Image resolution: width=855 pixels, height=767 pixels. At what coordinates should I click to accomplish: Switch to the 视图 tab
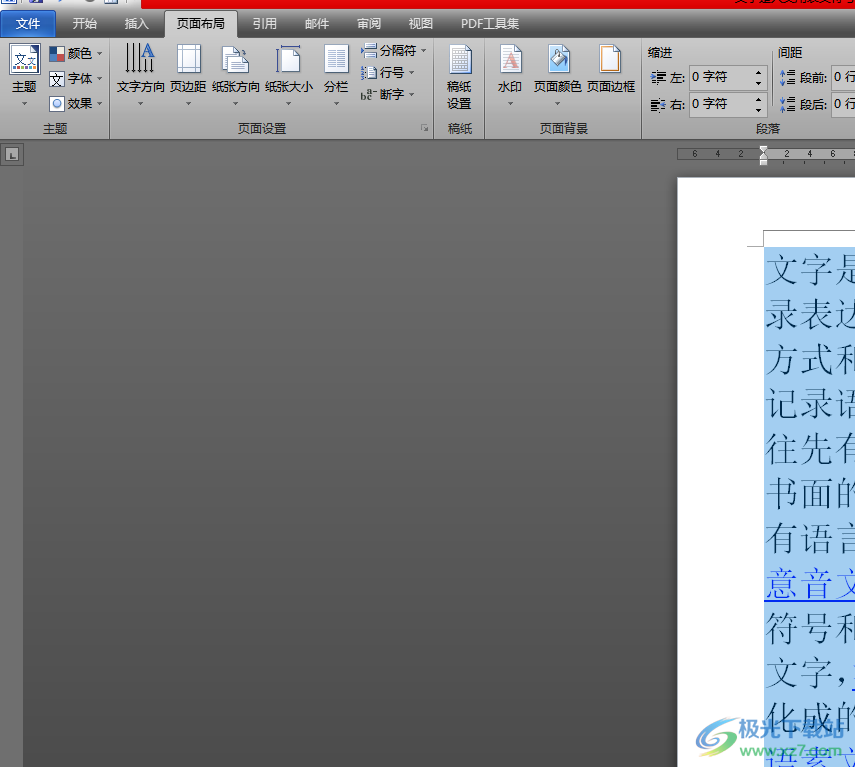point(420,23)
